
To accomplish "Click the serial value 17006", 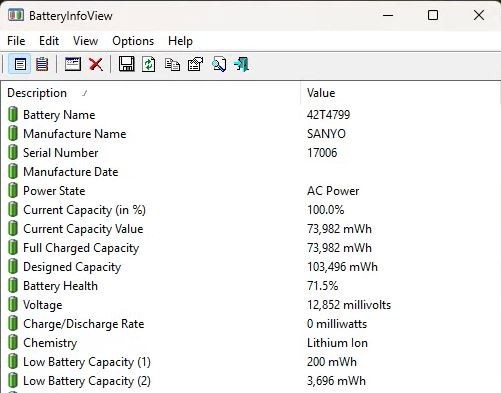I will click(322, 153).
